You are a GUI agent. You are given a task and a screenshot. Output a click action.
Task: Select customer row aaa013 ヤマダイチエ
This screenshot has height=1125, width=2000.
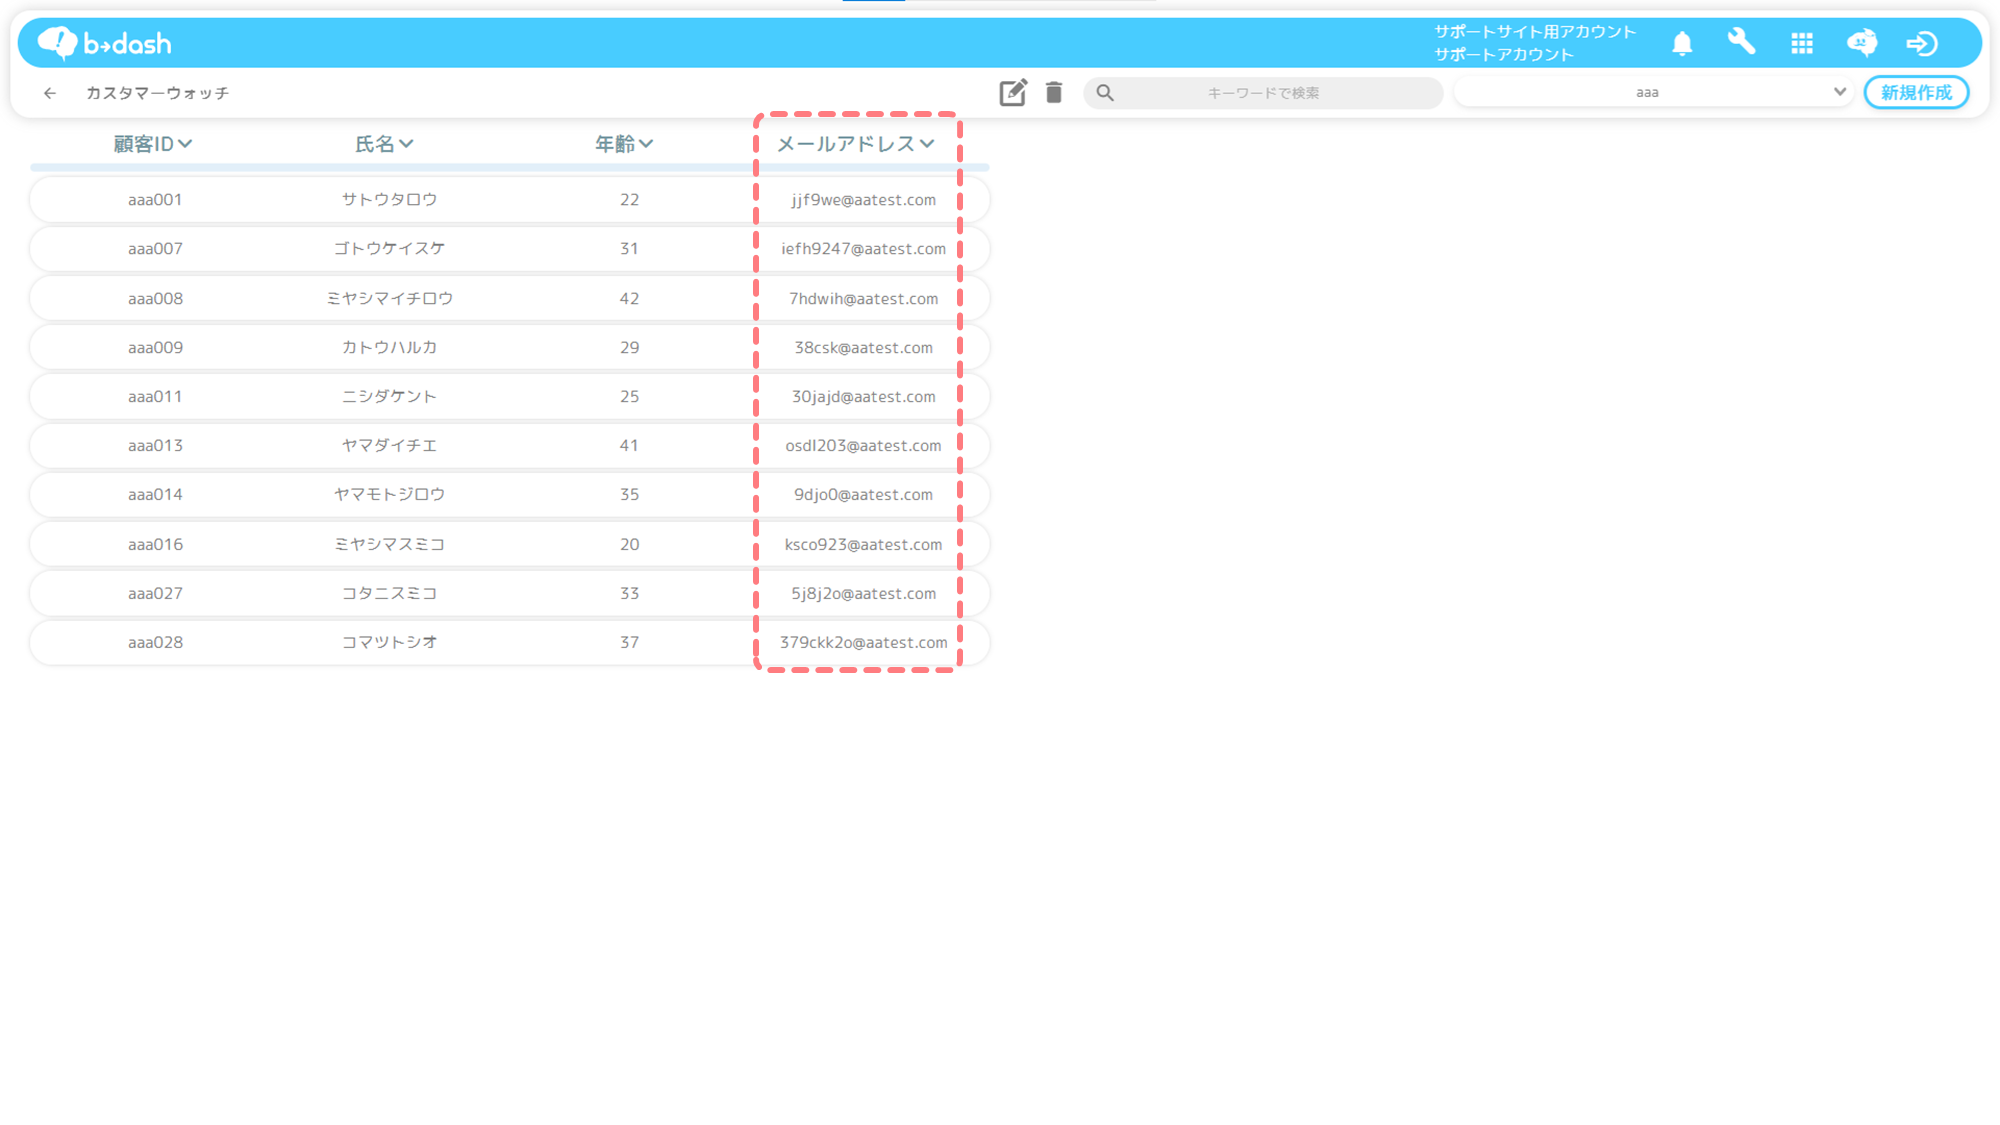[x=390, y=445]
